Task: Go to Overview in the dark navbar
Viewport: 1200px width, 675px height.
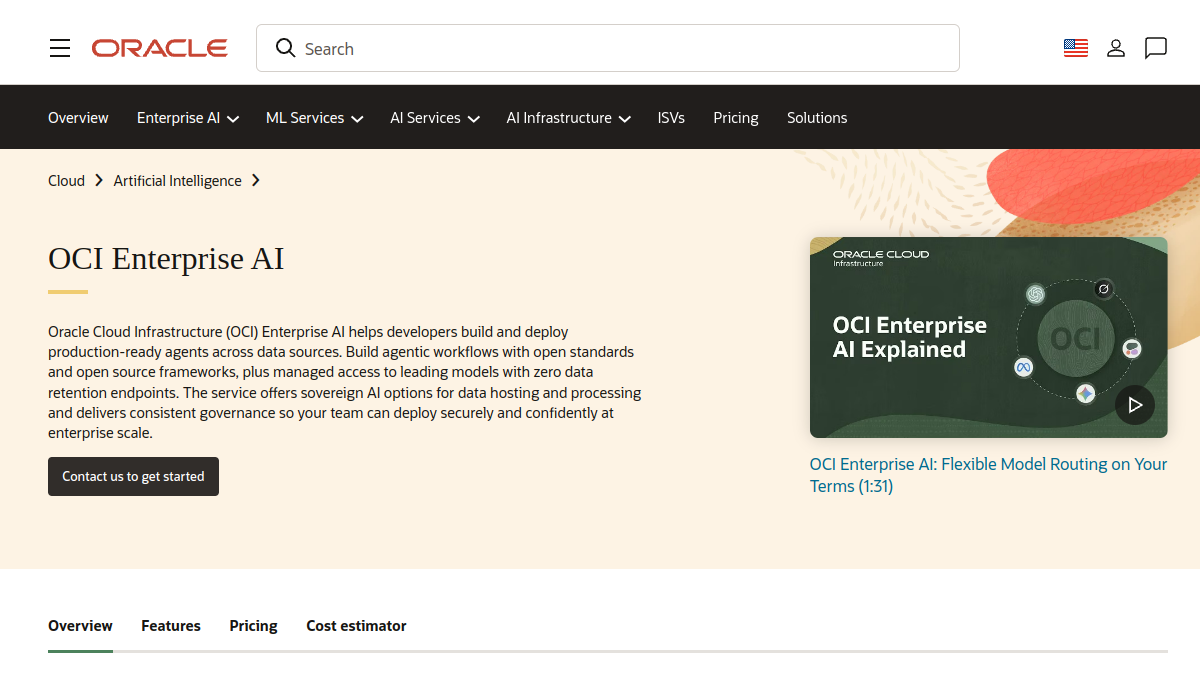Action: tap(78, 118)
